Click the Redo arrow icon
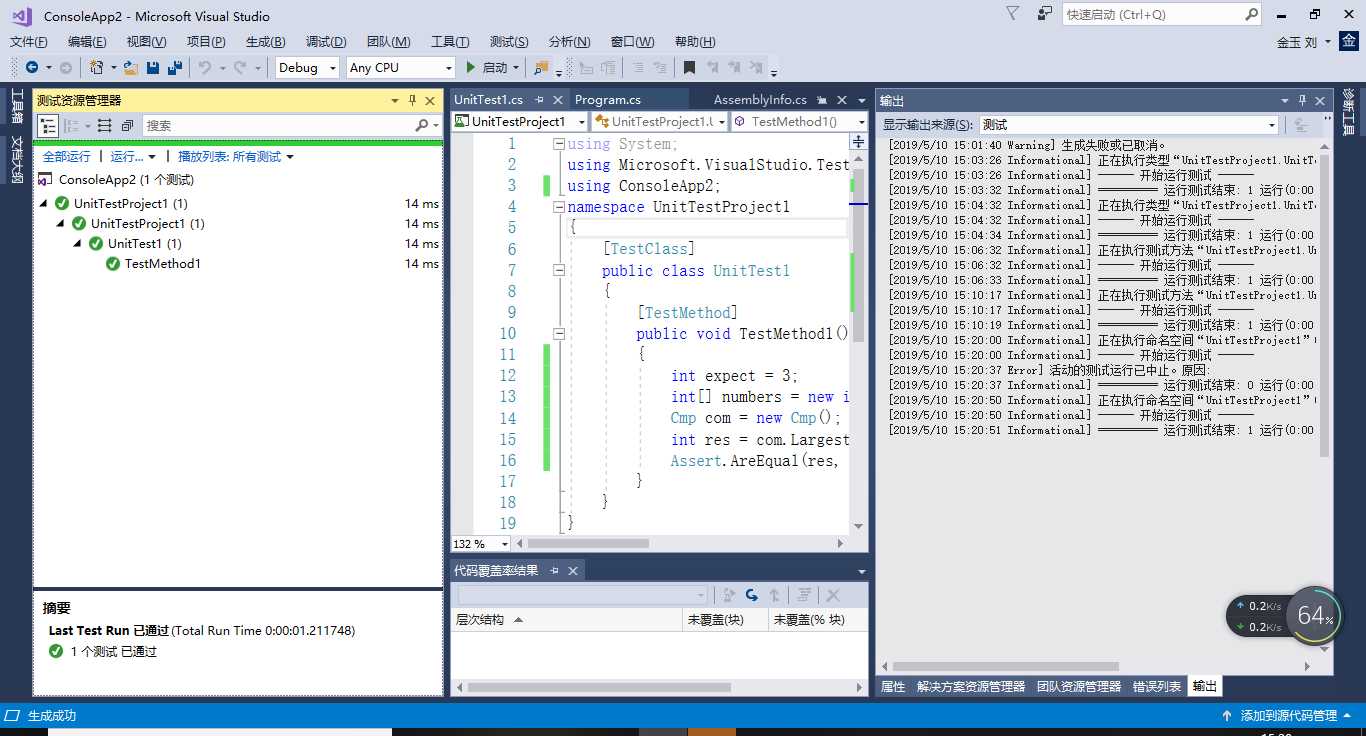 coord(240,67)
